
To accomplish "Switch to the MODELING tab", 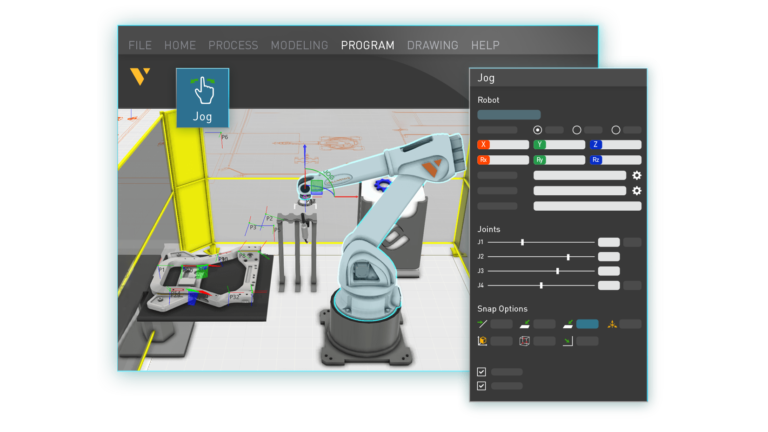I will 299,45.
